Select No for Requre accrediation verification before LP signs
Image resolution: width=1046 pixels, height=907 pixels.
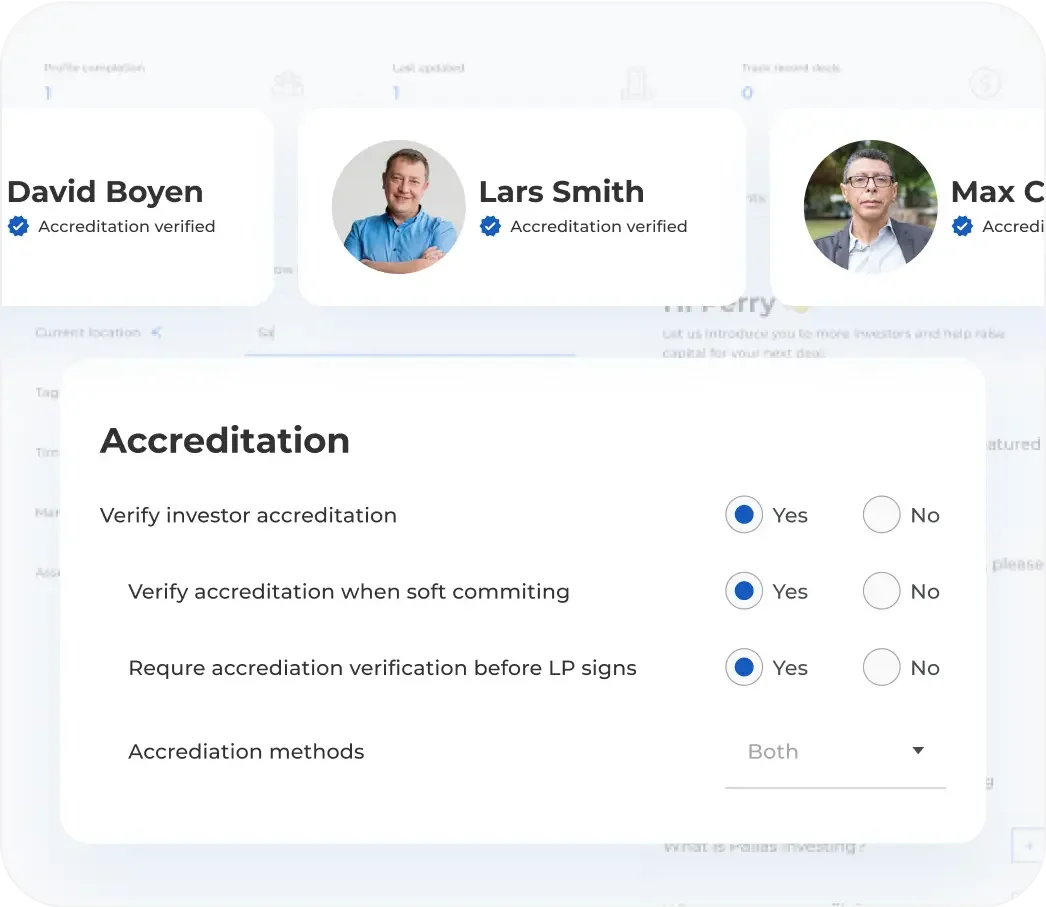[881, 667]
